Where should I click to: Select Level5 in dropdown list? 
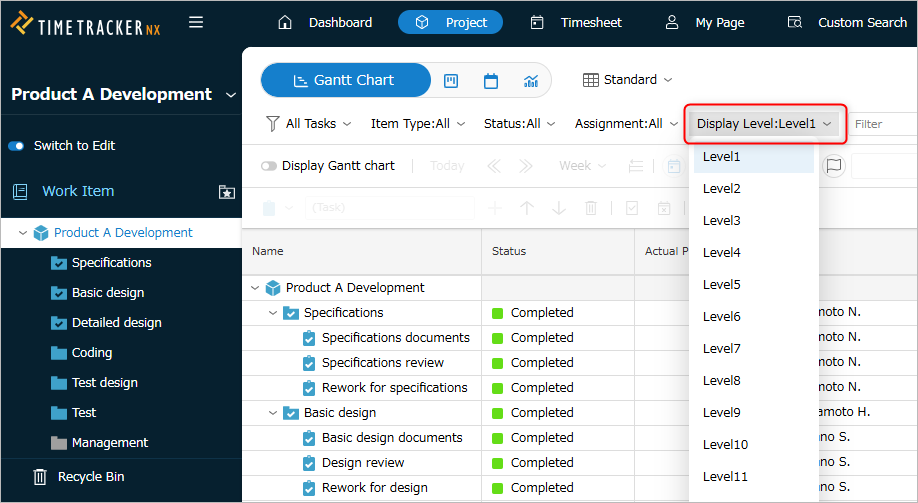pyautogui.click(x=754, y=285)
